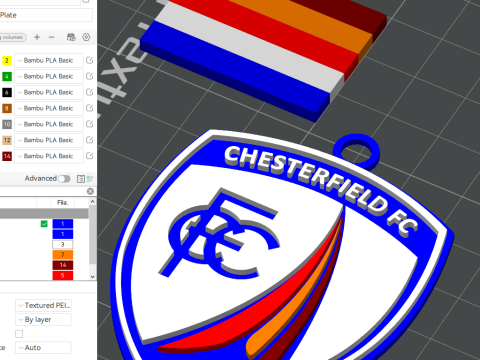Remove a filament with the minus icon
The image size is (480, 360).
coord(51,37)
